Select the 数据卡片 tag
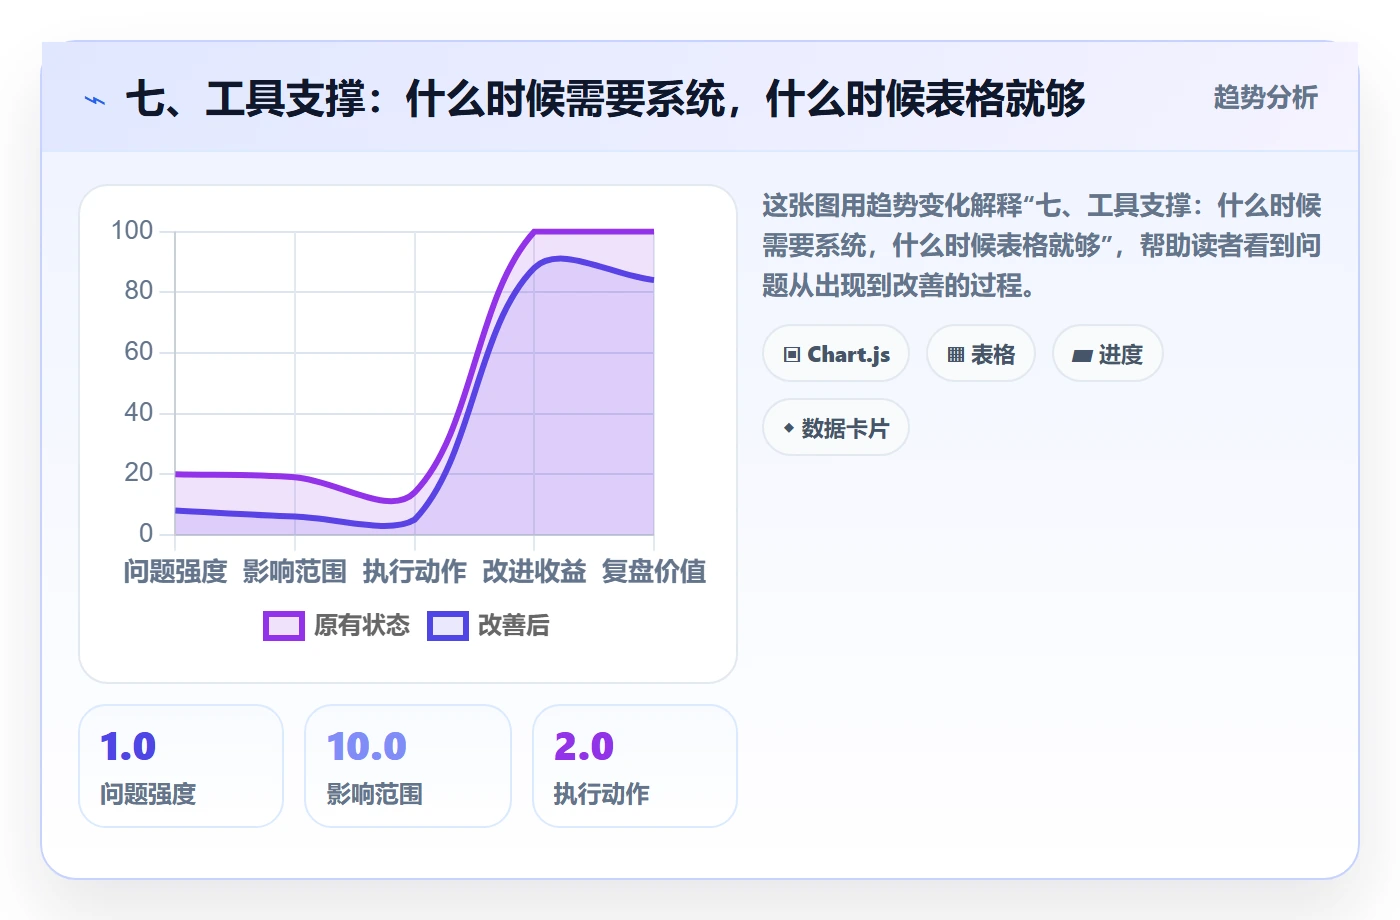This screenshot has width=1400, height=920. tap(836, 428)
